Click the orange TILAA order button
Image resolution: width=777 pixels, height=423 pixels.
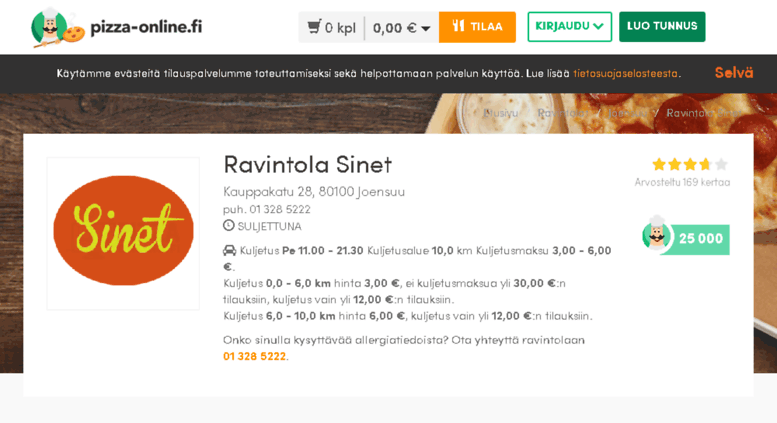pos(477,27)
